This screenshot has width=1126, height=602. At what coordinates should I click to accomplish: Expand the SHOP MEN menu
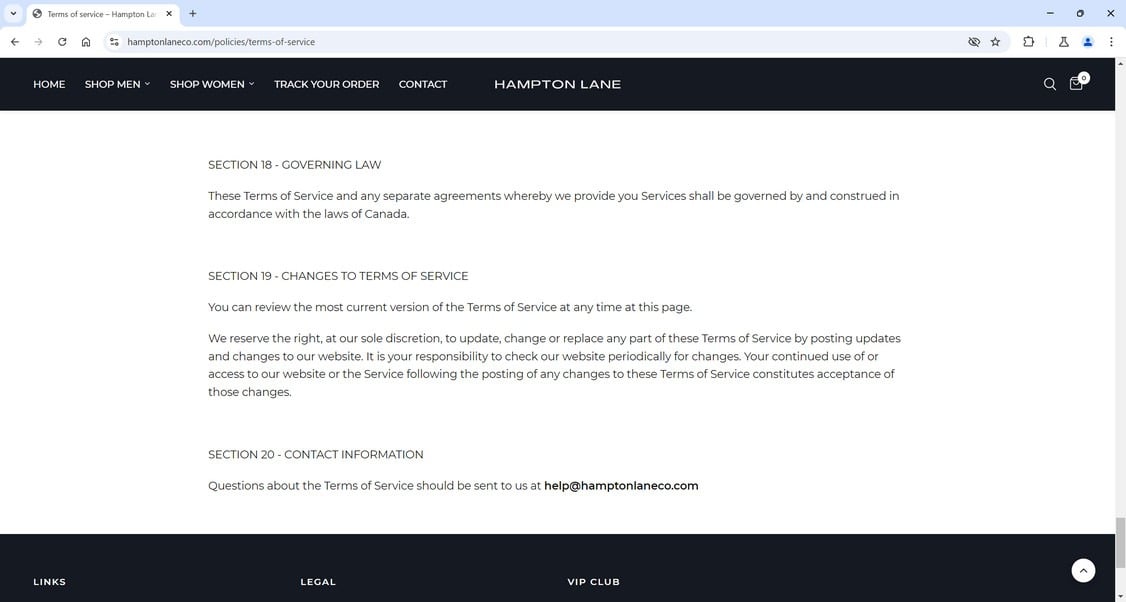117,84
